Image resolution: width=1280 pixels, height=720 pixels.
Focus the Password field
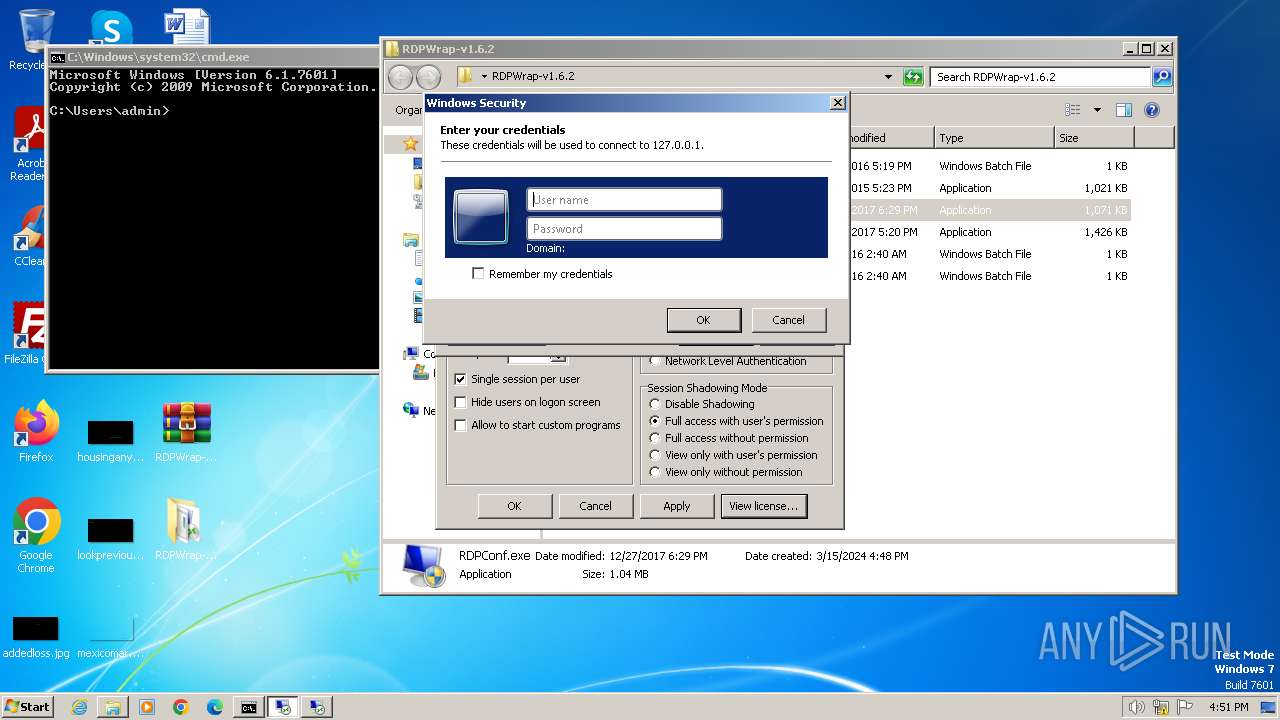pos(624,229)
